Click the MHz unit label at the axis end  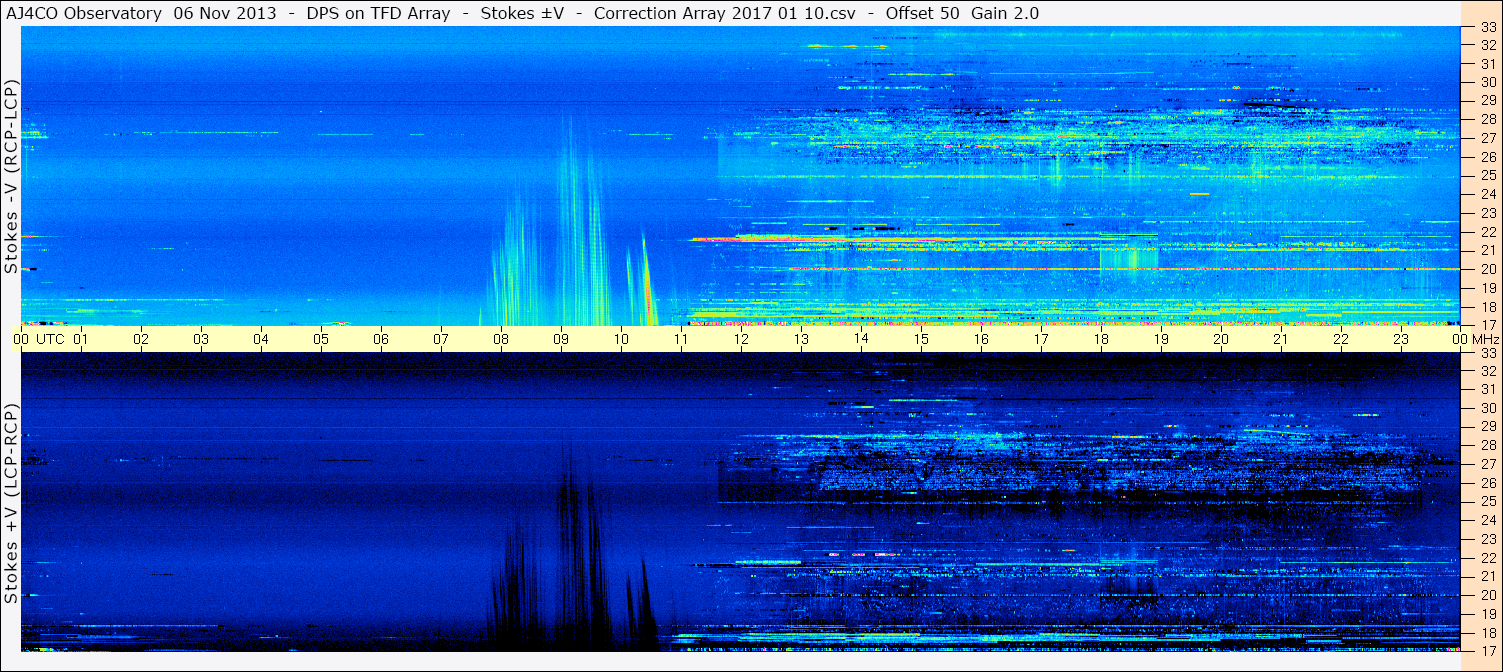(1485, 339)
